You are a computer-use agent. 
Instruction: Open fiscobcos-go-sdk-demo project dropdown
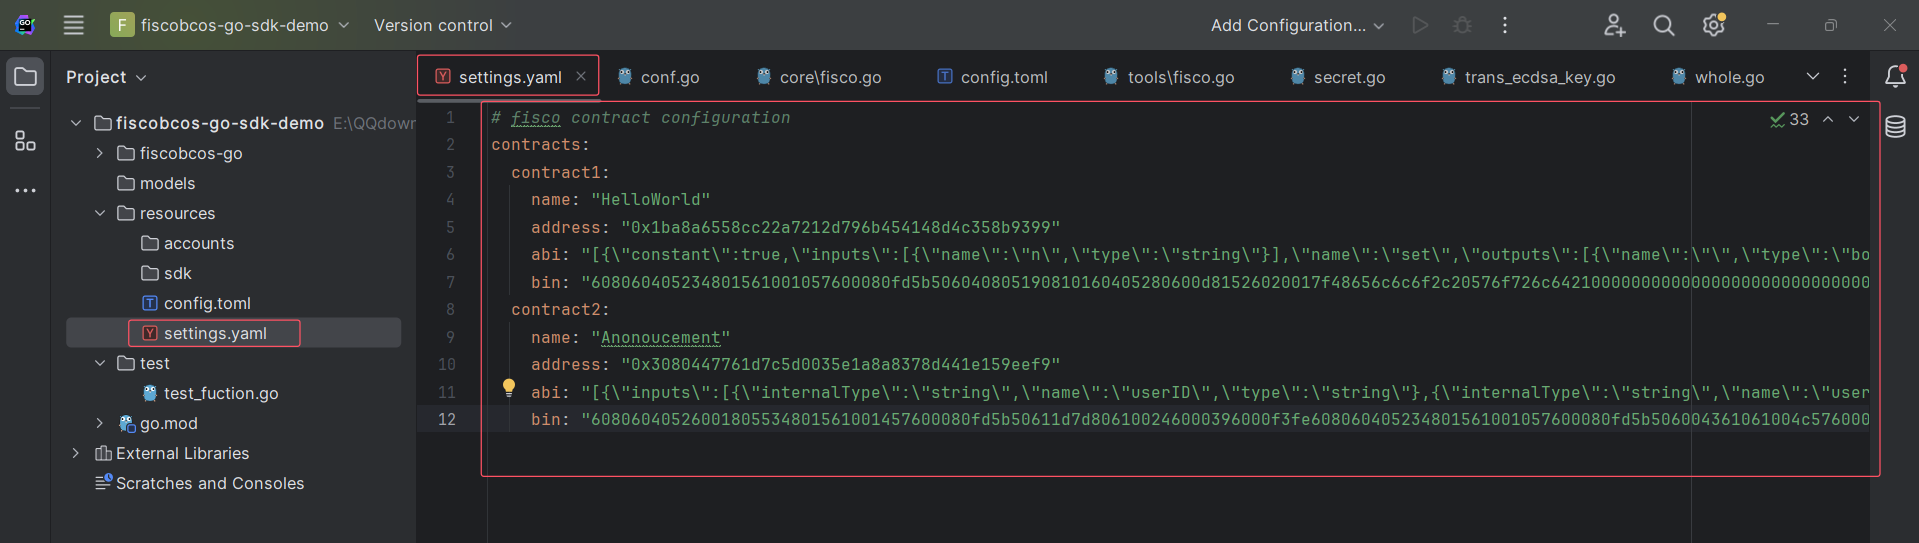(230, 25)
